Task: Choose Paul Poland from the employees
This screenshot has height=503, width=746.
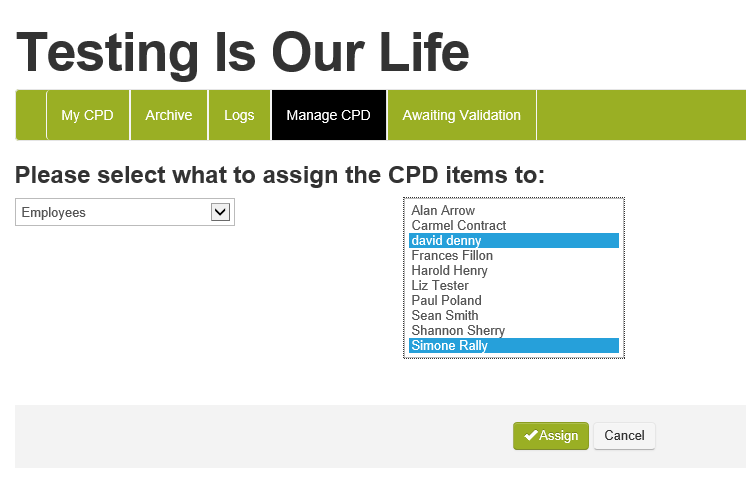Action: tap(446, 301)
